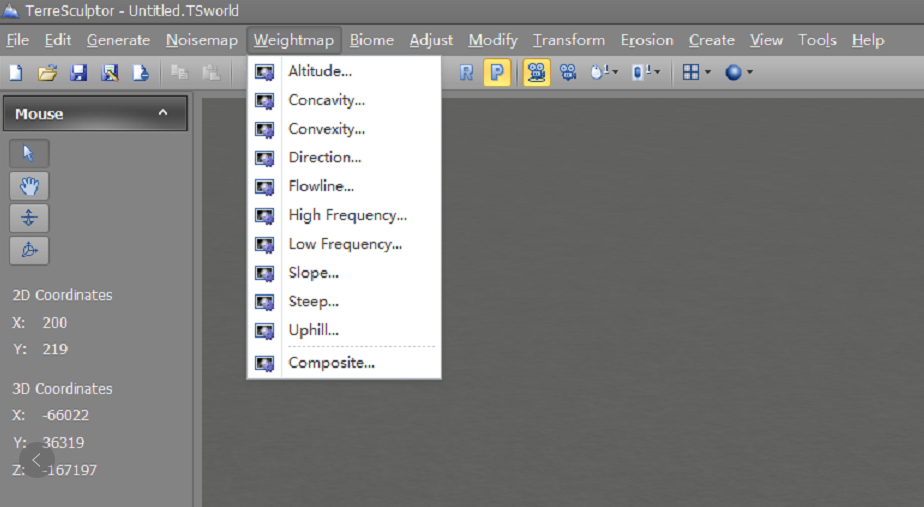Choose Steep... from Weightmap menu
Screen dimensions: 924x507
click(344, 302)
